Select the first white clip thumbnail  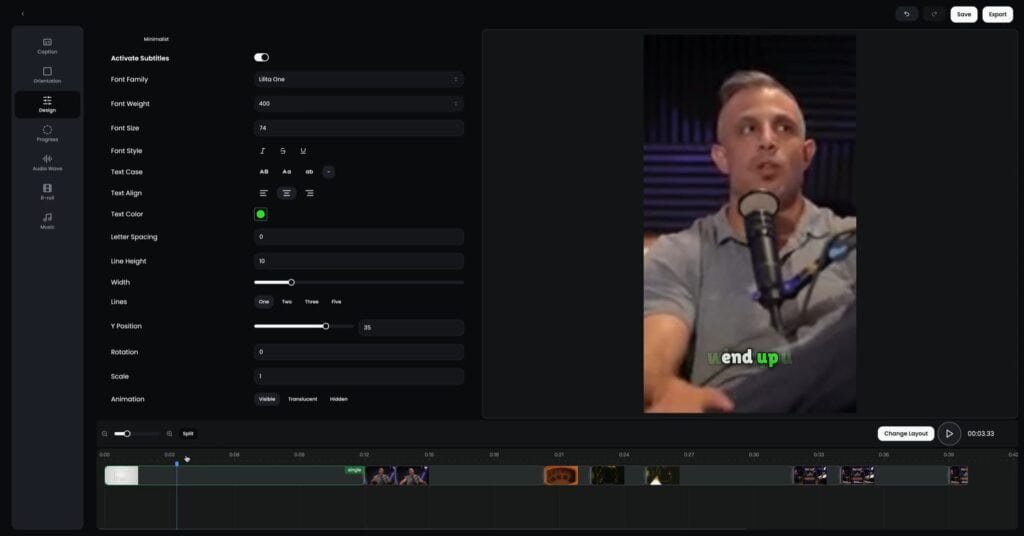pyautogui.click(x=121, y=475)
